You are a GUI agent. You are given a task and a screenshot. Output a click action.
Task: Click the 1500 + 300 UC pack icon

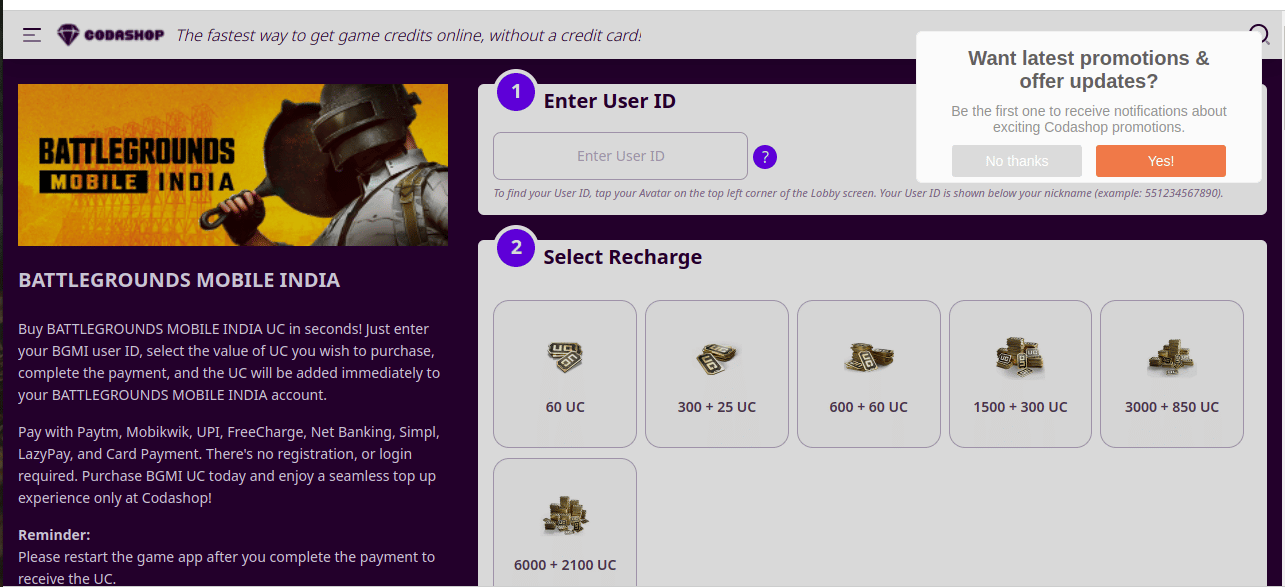(1020, 356)
